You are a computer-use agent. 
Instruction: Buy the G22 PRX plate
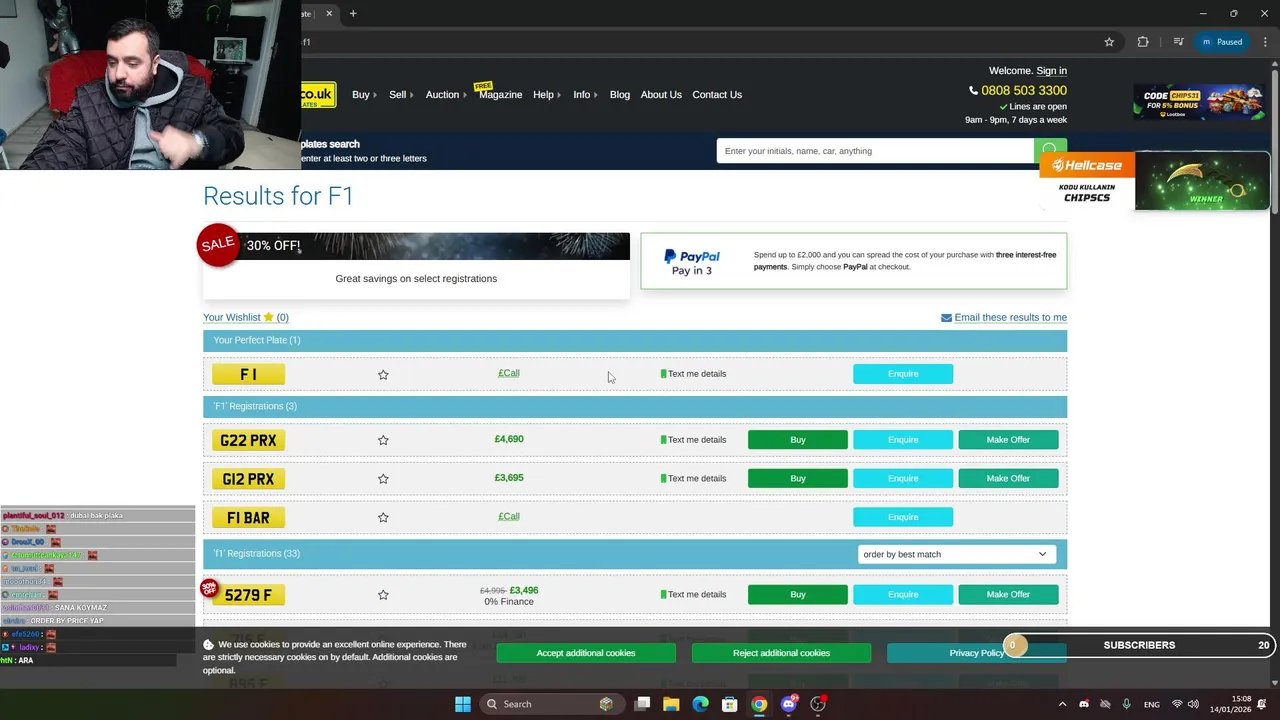point(798,440)
